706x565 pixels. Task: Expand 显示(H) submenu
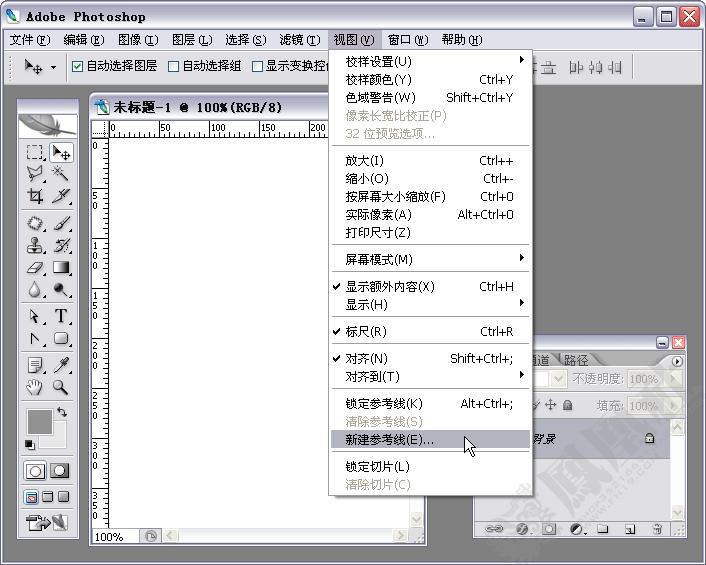click(430, 305)
